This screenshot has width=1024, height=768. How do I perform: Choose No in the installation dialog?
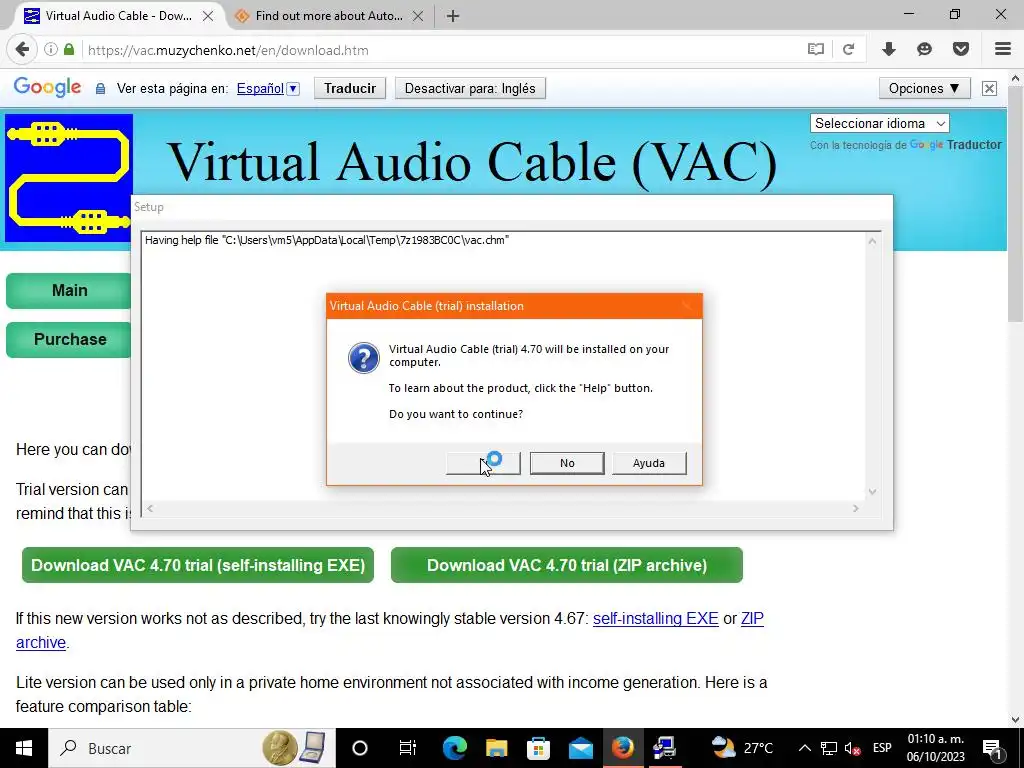pos(567,463)
